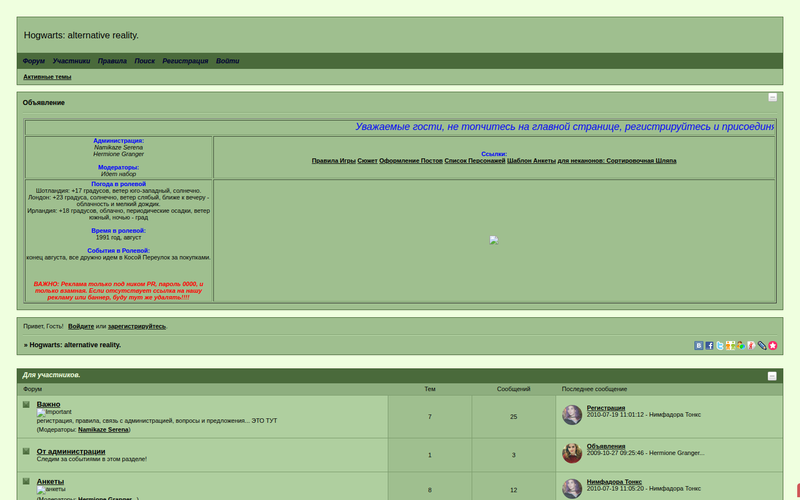
Task: Open the Активные темы link
Action: coord(47,77)
